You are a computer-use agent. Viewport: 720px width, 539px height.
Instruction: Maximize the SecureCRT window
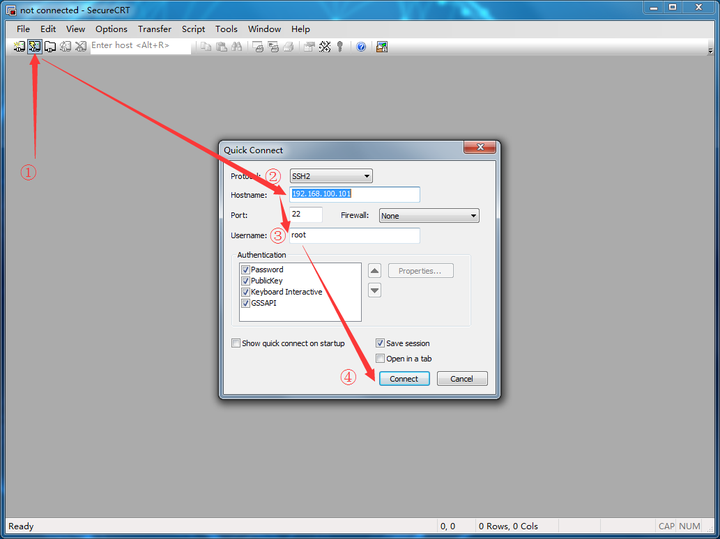click(x=673, y=7)
